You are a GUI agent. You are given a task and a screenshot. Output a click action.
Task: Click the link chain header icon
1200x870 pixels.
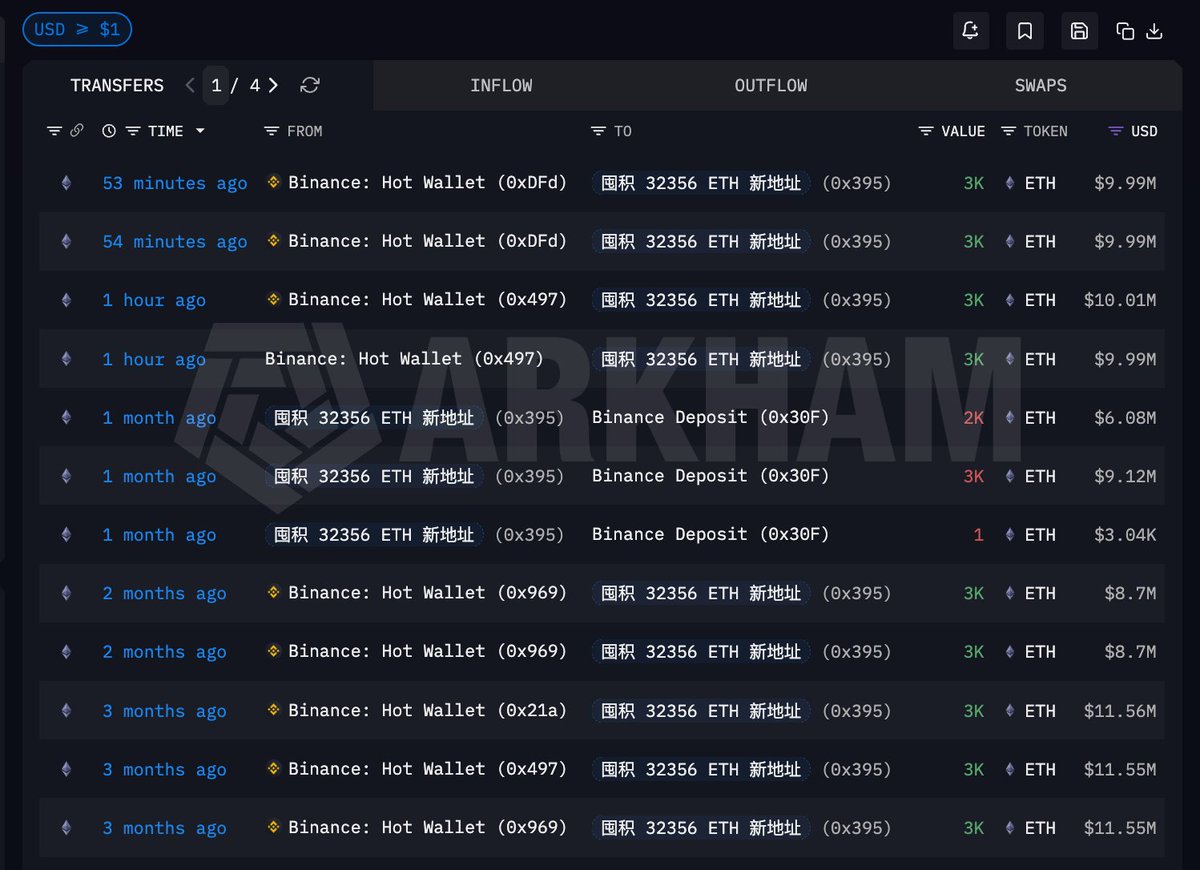click(x=77, y=131)
